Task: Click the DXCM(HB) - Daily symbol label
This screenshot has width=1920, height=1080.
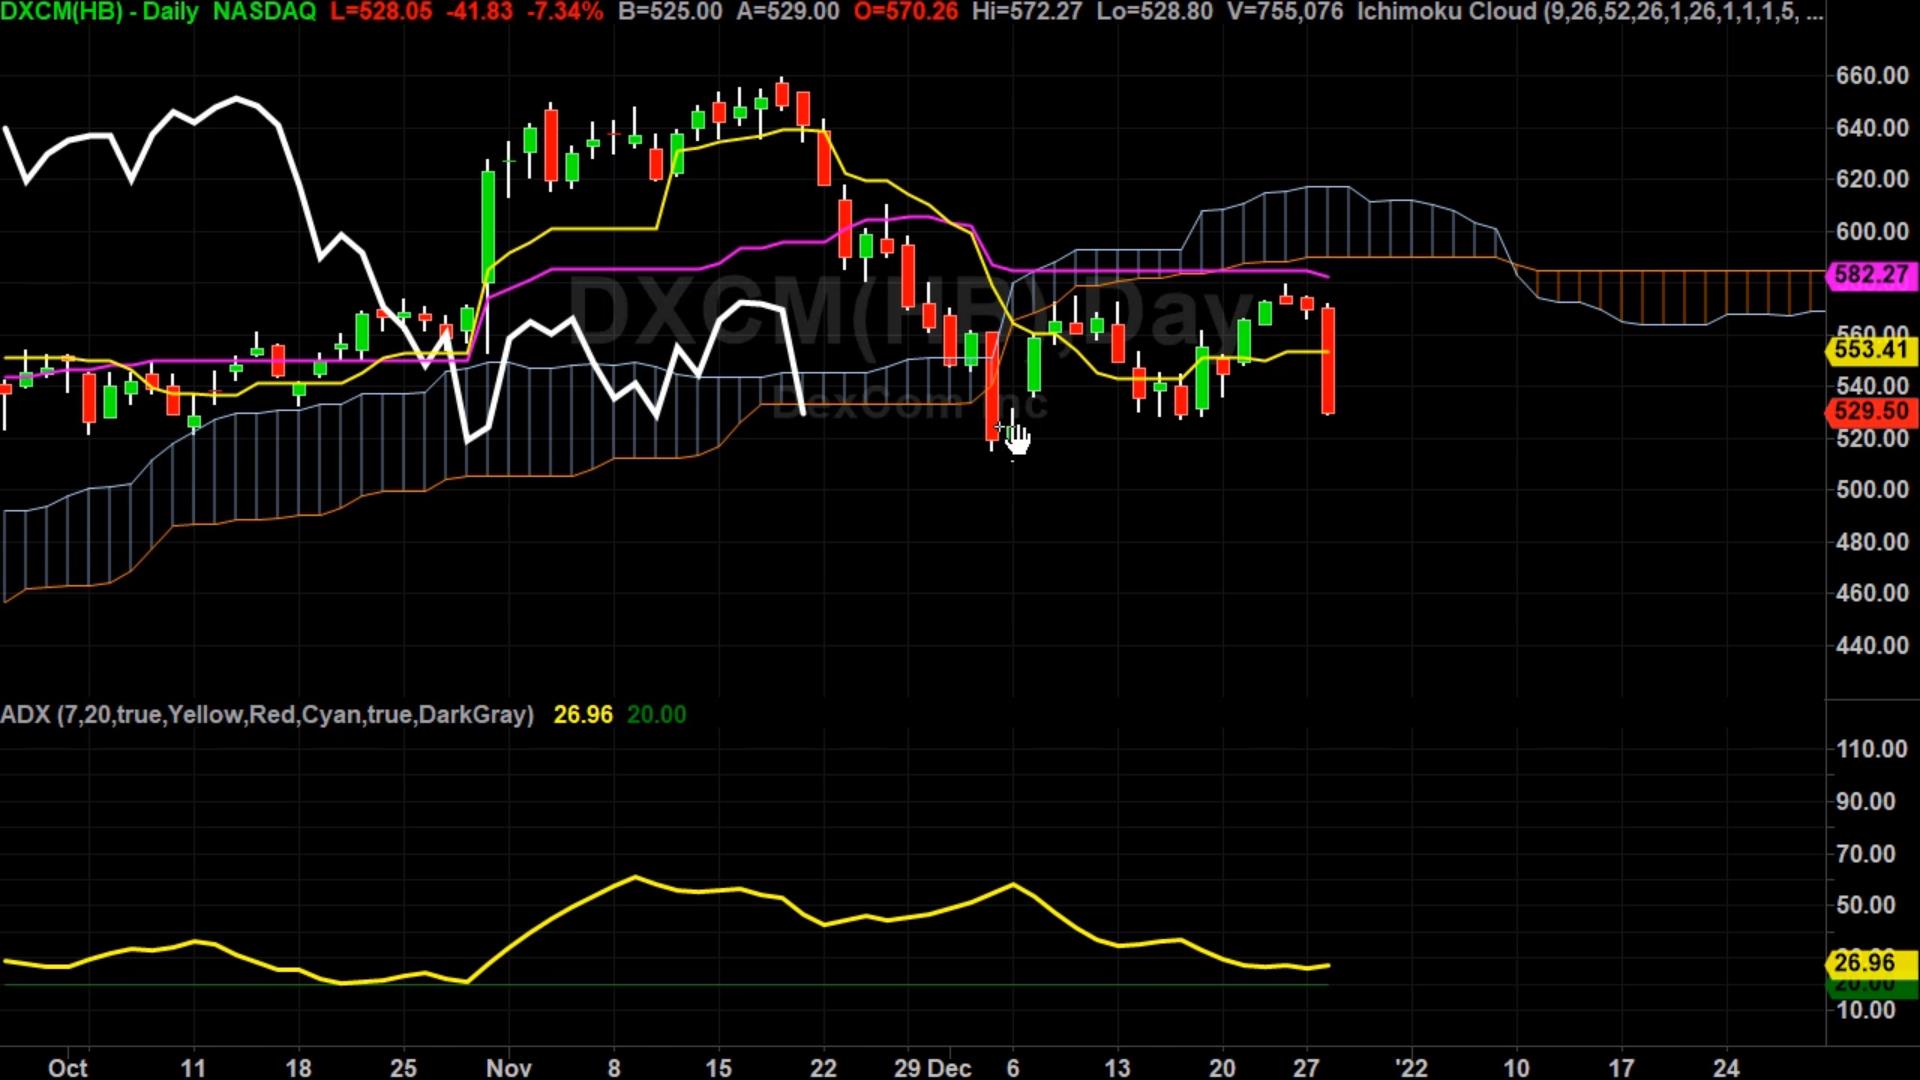Action: [x=100, y=12]
